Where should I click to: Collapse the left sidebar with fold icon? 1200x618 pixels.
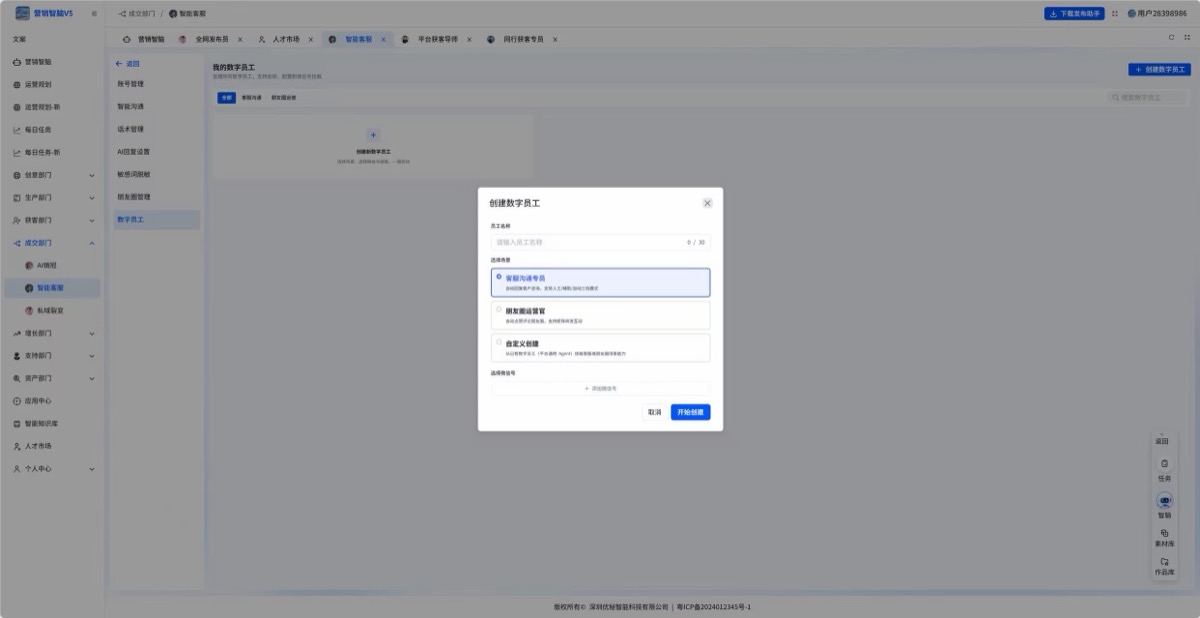pyautogui.click(x=94, y=13)
